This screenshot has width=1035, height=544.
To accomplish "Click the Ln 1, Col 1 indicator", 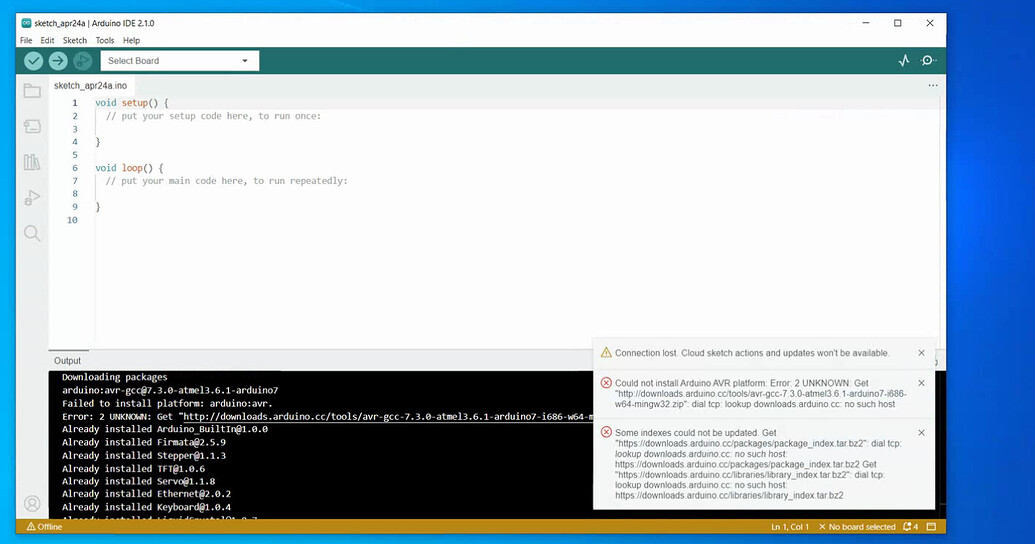I will pyautogui.click(x=790, y=527).
